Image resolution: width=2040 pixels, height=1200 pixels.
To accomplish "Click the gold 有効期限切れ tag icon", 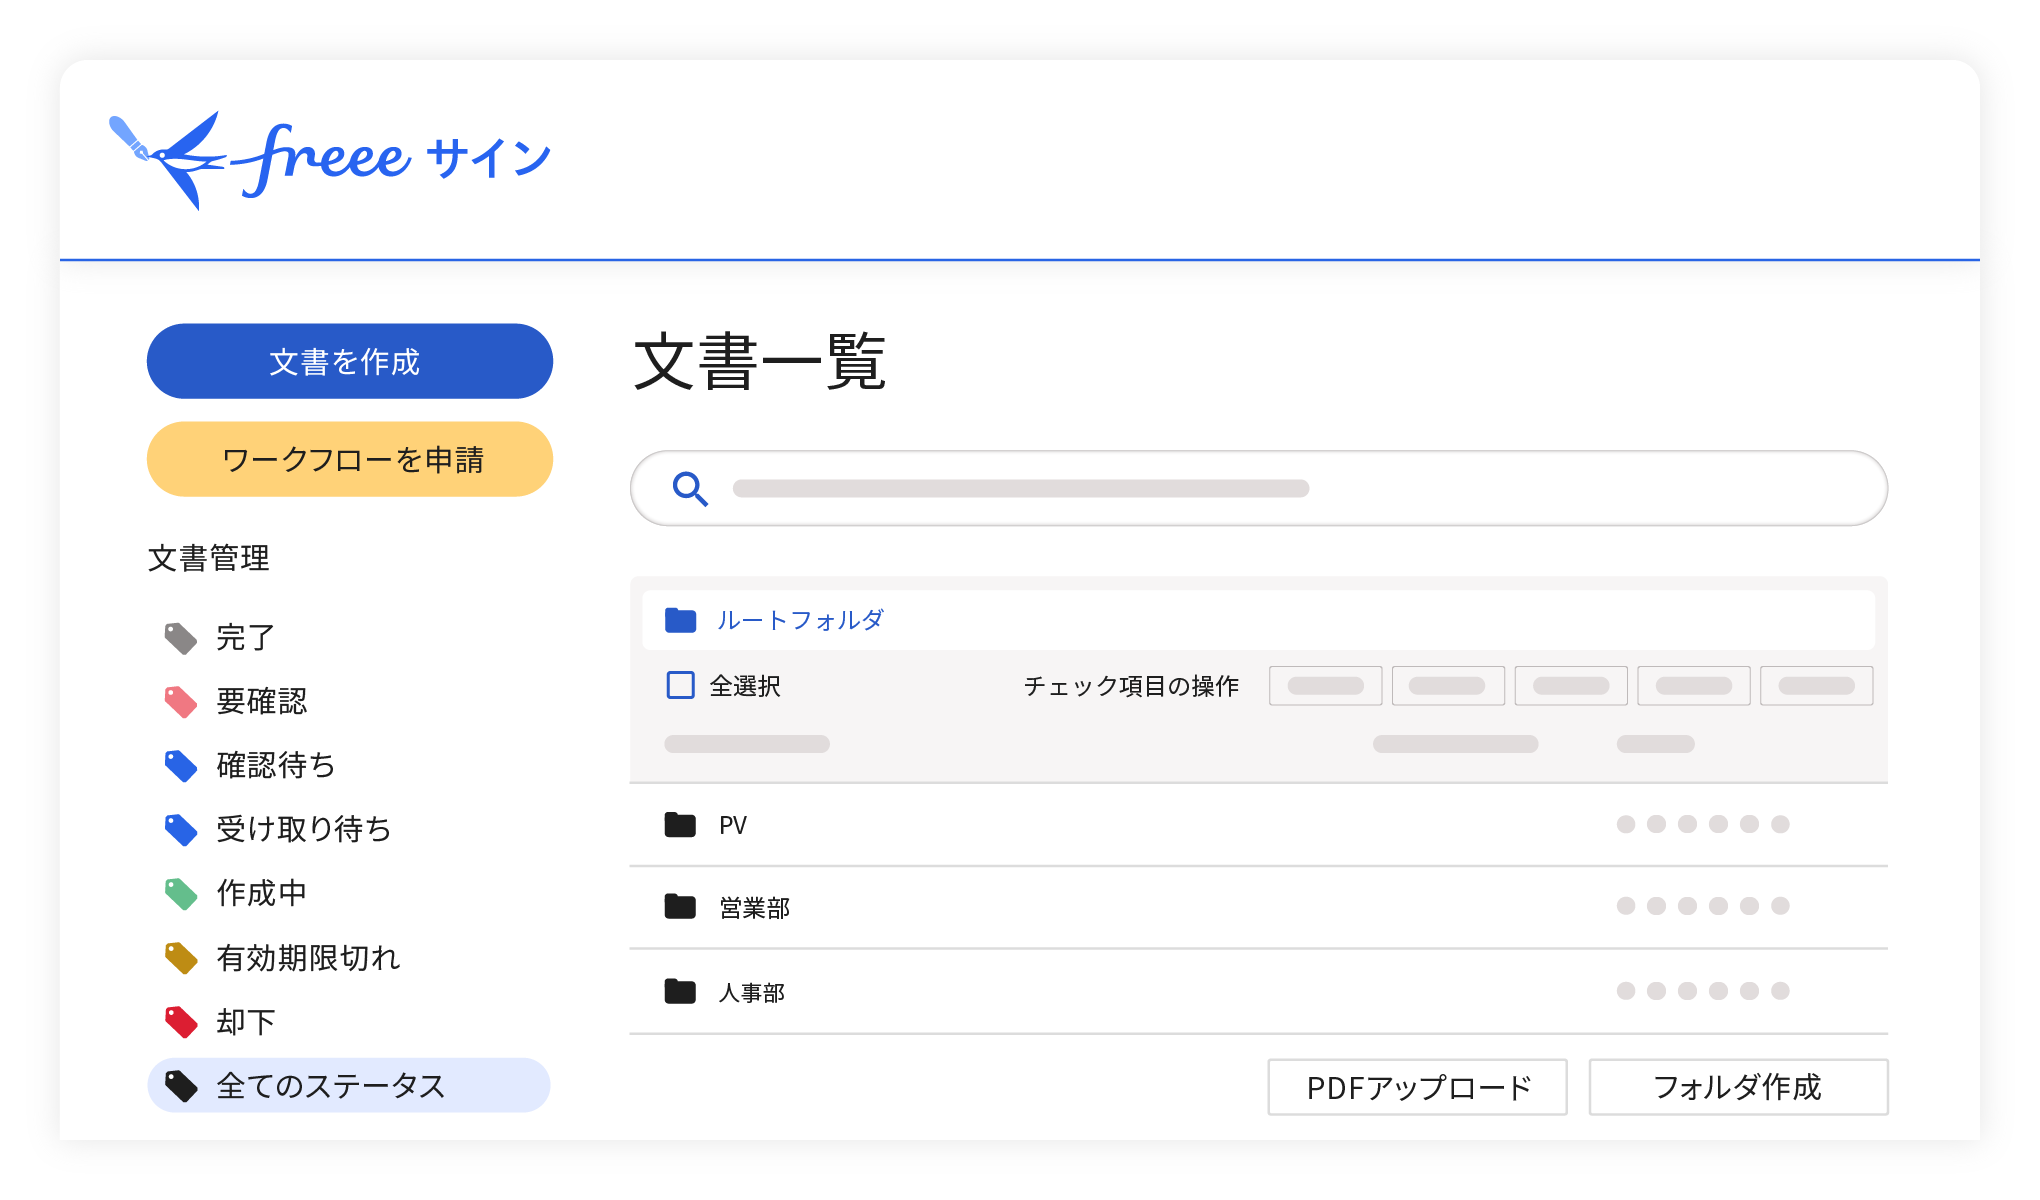I will (x=181, y=958).
